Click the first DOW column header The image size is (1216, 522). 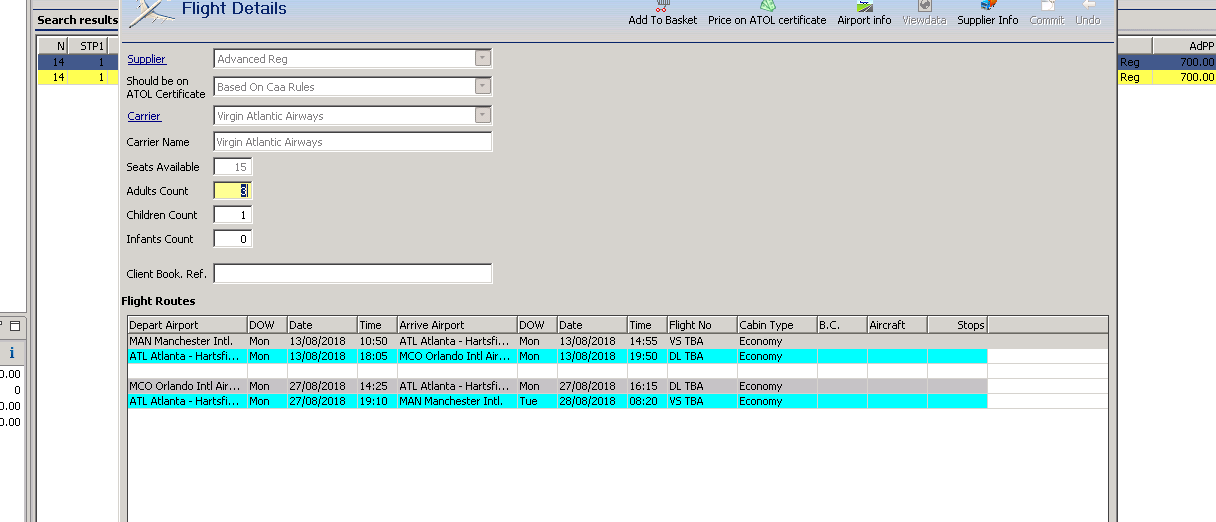(x=267, y=325)
